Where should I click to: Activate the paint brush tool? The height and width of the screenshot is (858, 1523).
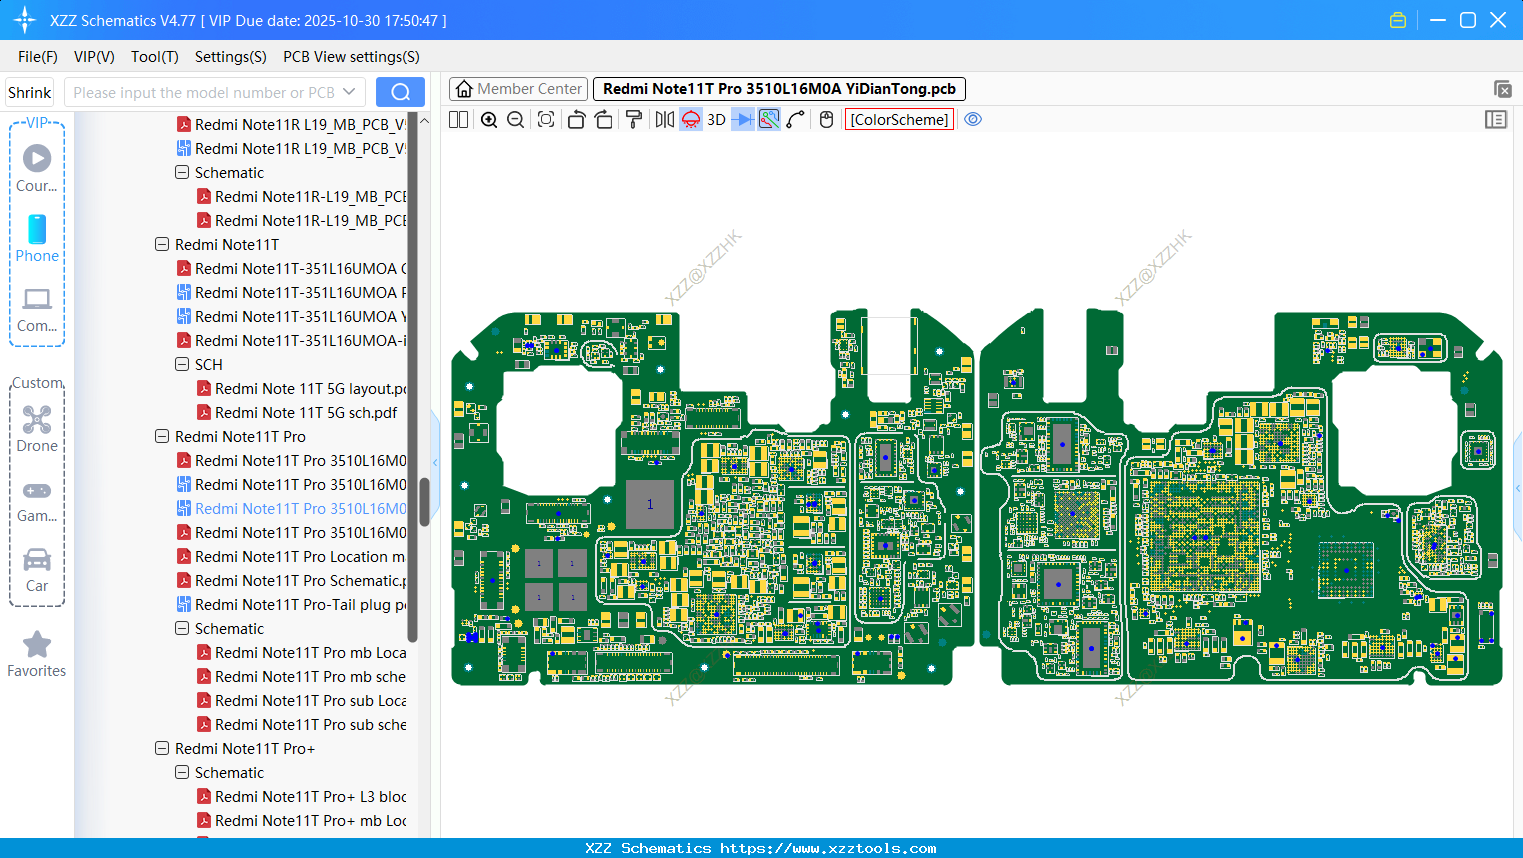(x=633, y=119)
